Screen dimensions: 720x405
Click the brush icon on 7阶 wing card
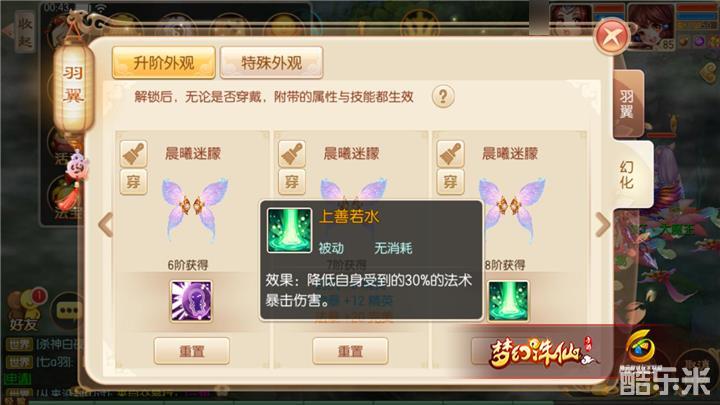pos(292,154)
